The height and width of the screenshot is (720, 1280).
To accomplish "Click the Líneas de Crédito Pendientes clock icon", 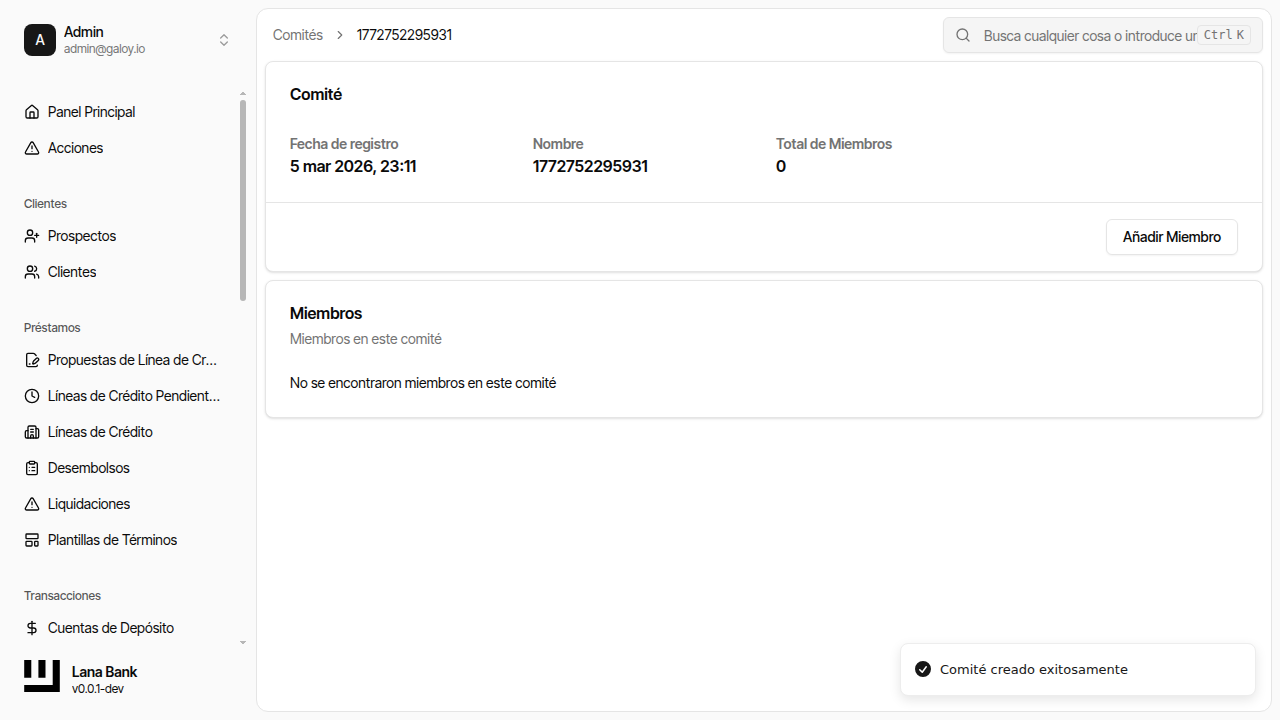I will point(32,396).
